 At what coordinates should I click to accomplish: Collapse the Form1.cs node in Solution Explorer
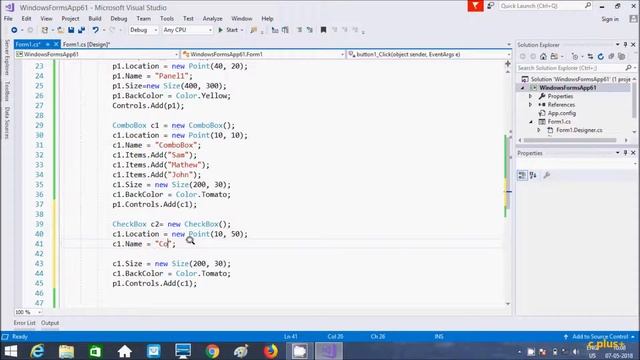point(531,122)
